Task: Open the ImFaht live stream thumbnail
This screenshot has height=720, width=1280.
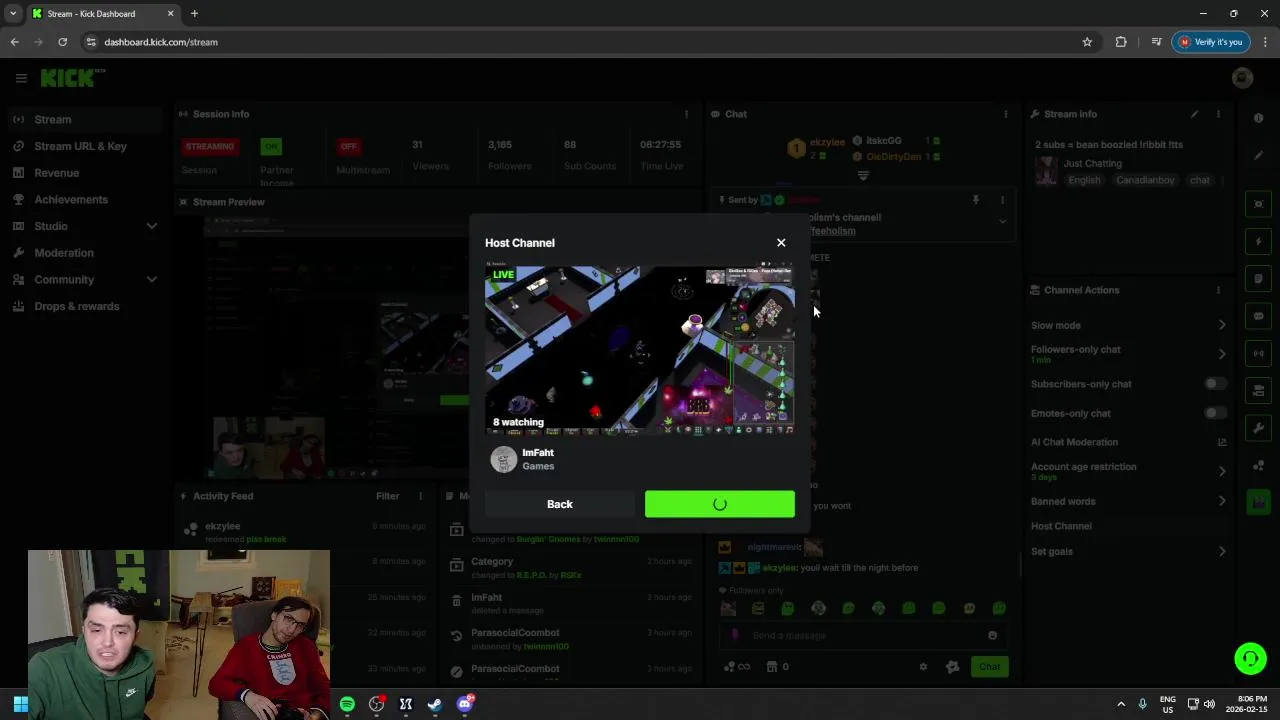Action: coord(640,350)
